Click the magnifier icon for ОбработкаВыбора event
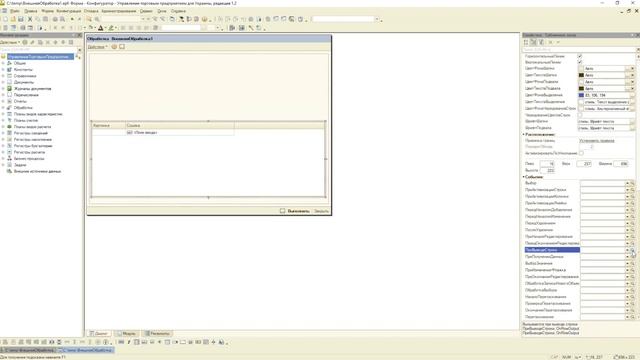 tap(633, 290)
